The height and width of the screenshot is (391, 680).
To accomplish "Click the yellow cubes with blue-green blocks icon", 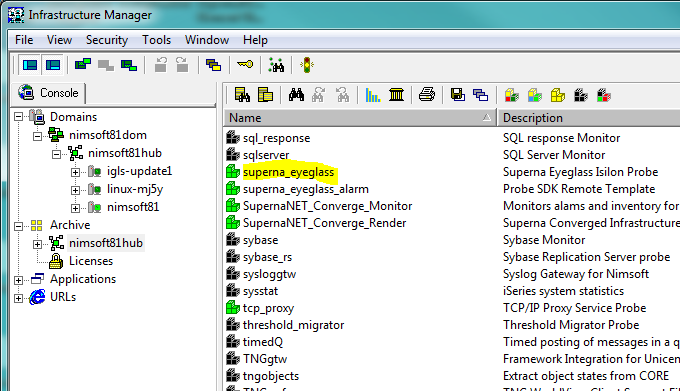I will pos(535,95).
